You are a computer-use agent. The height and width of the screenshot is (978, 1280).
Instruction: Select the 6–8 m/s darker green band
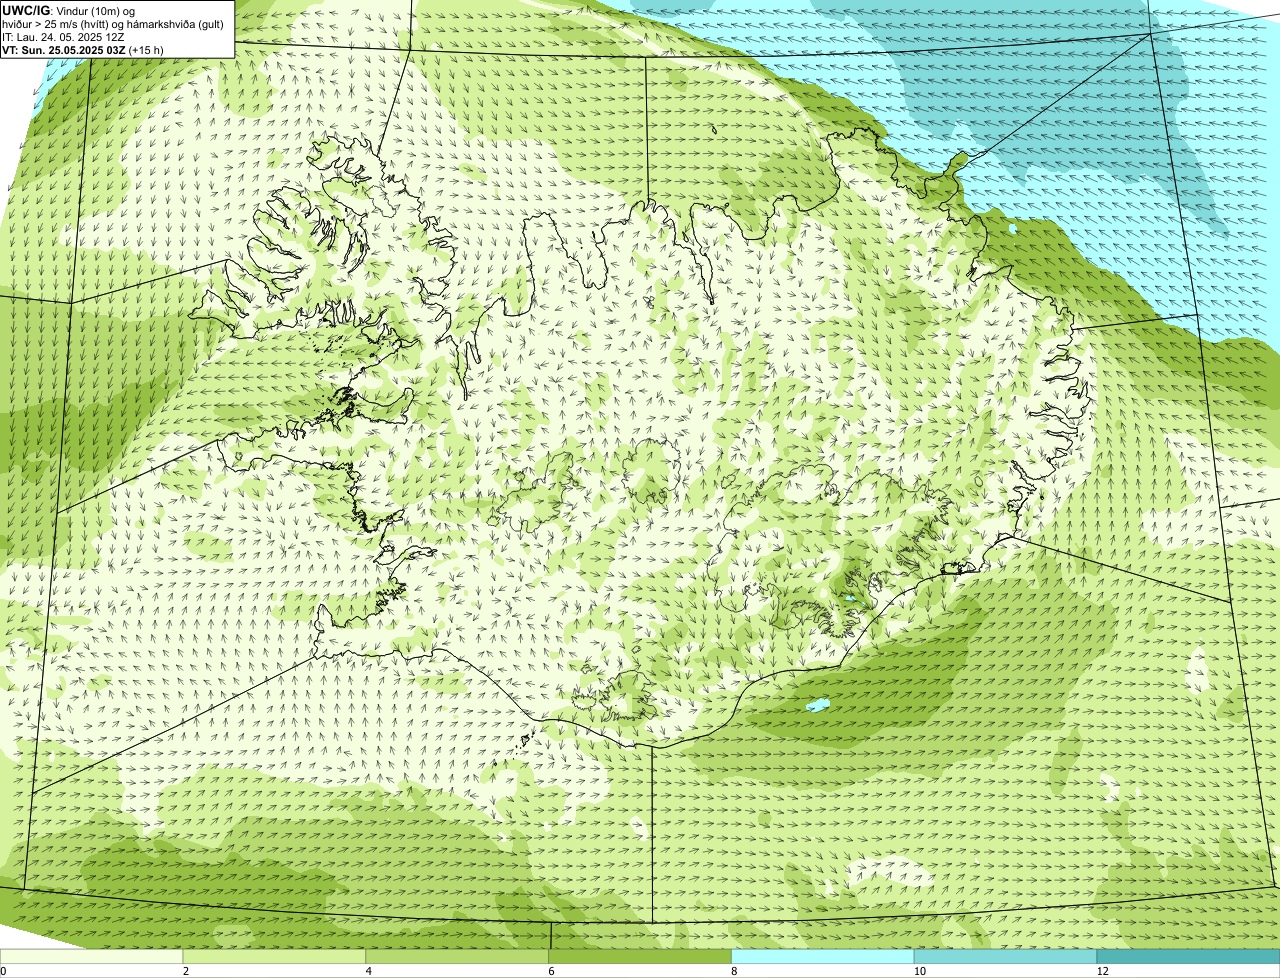tap(641, 957)
